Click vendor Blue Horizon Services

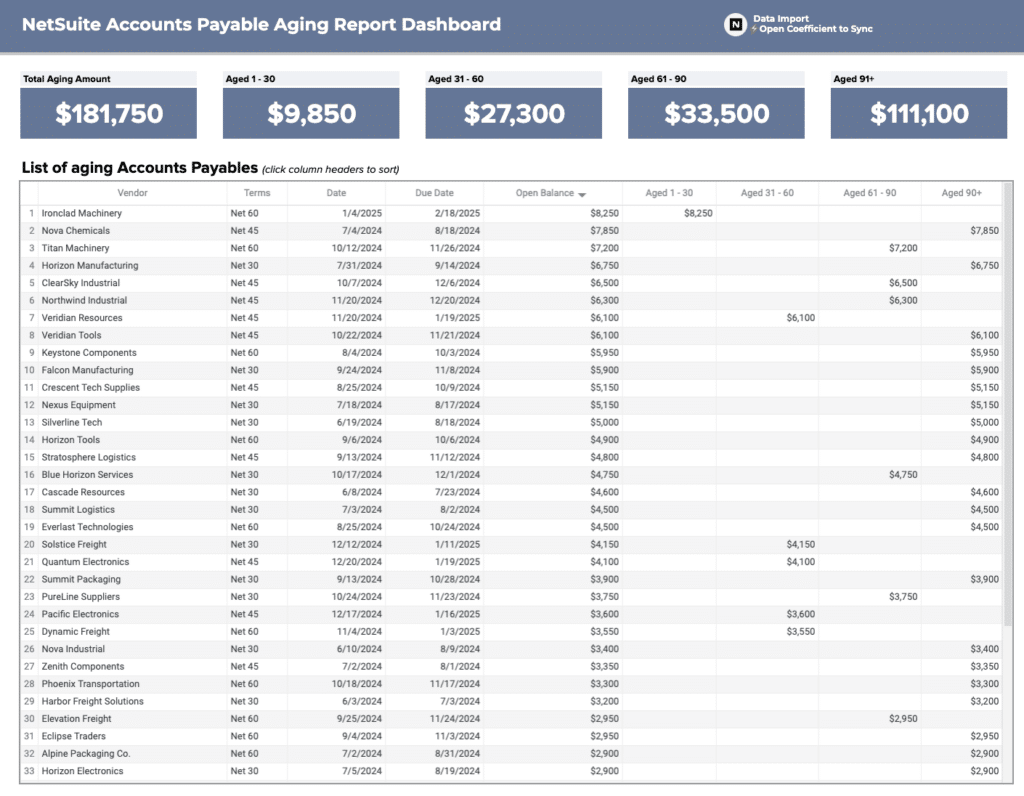[87, 475]
